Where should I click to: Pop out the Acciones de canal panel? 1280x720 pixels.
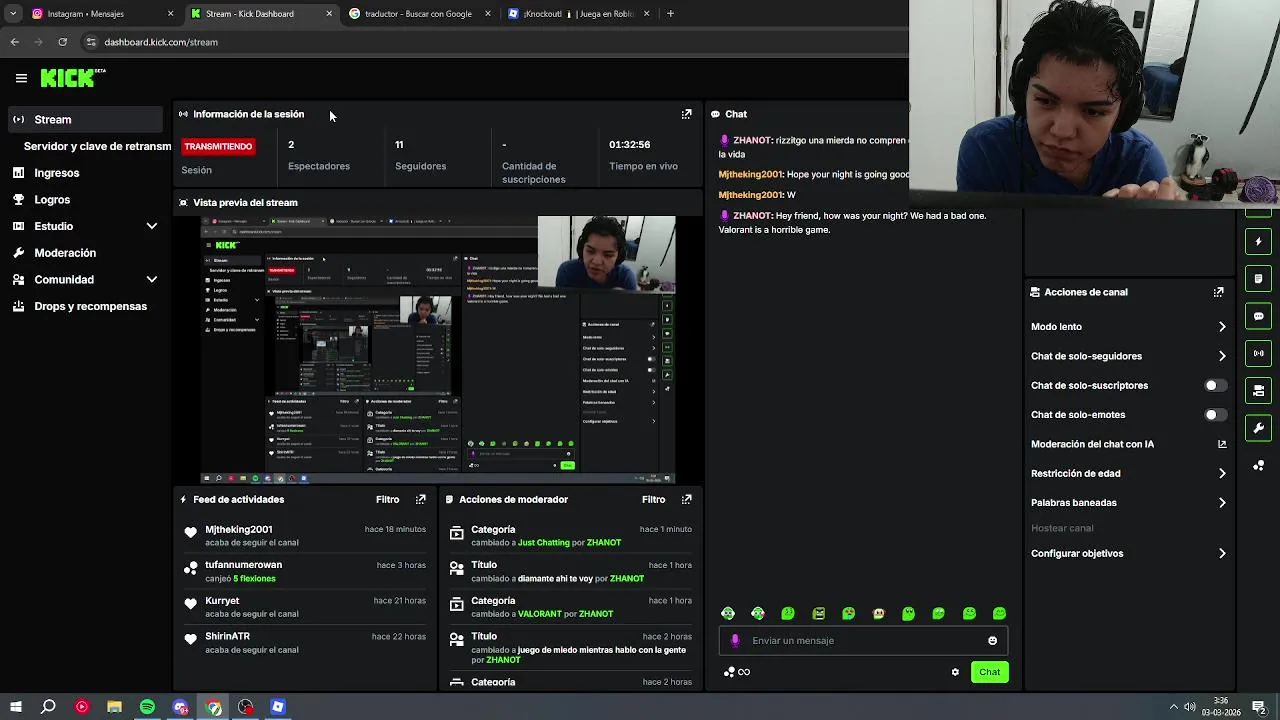click(x=1218, y=292)
